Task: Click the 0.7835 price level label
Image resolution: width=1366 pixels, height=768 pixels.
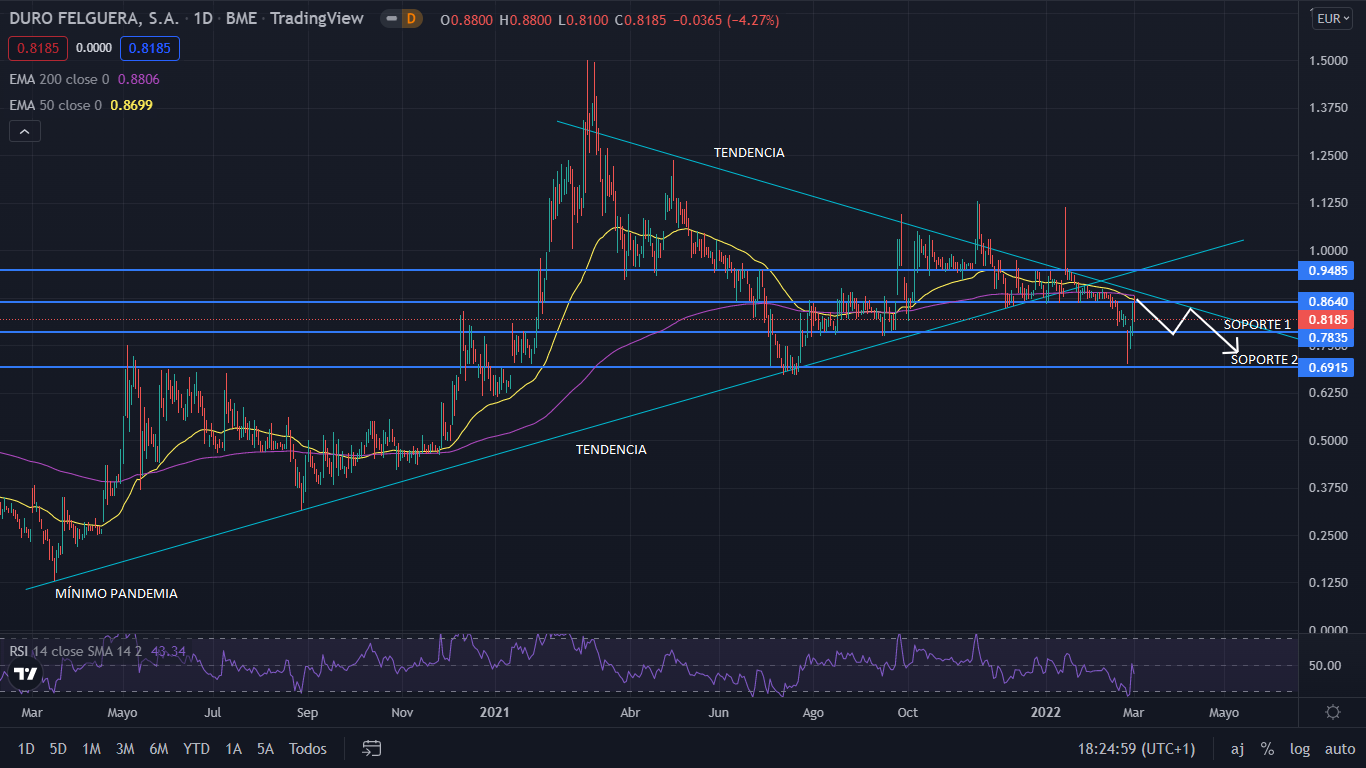Action: tap(1328, 338)
